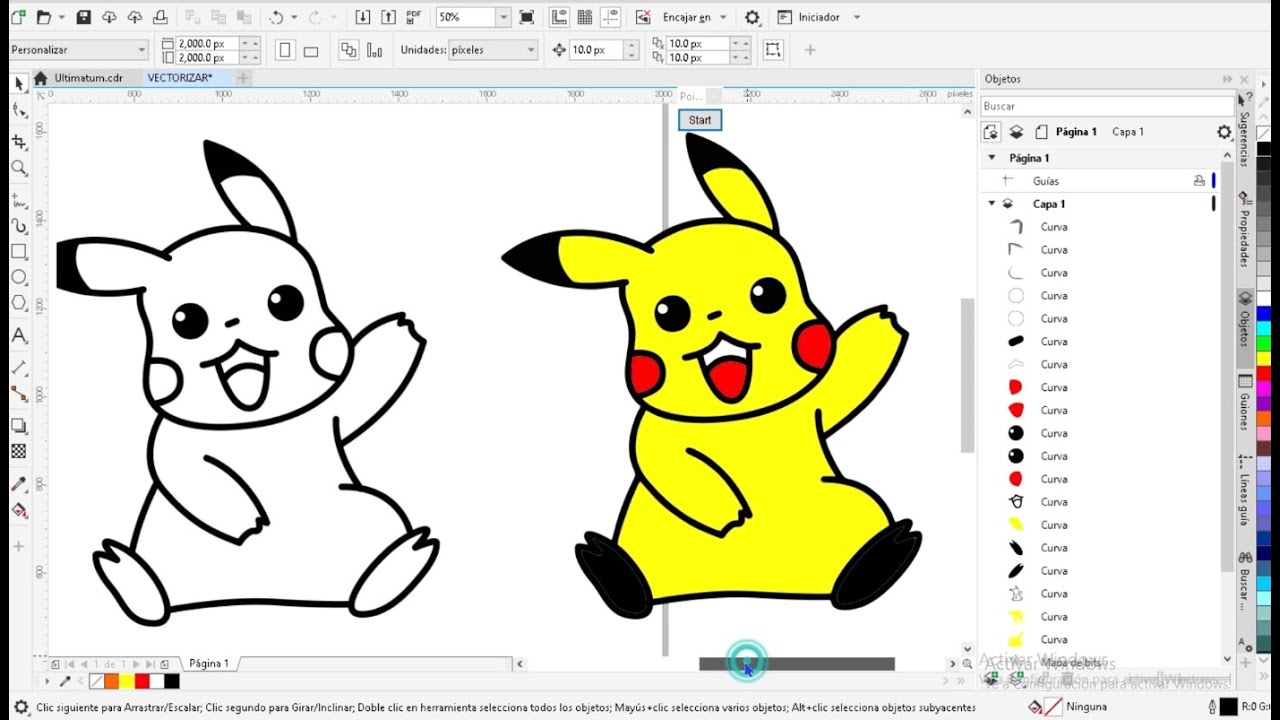
Task: Open the dropdown arrow beside Open icon
Action: 61,17
